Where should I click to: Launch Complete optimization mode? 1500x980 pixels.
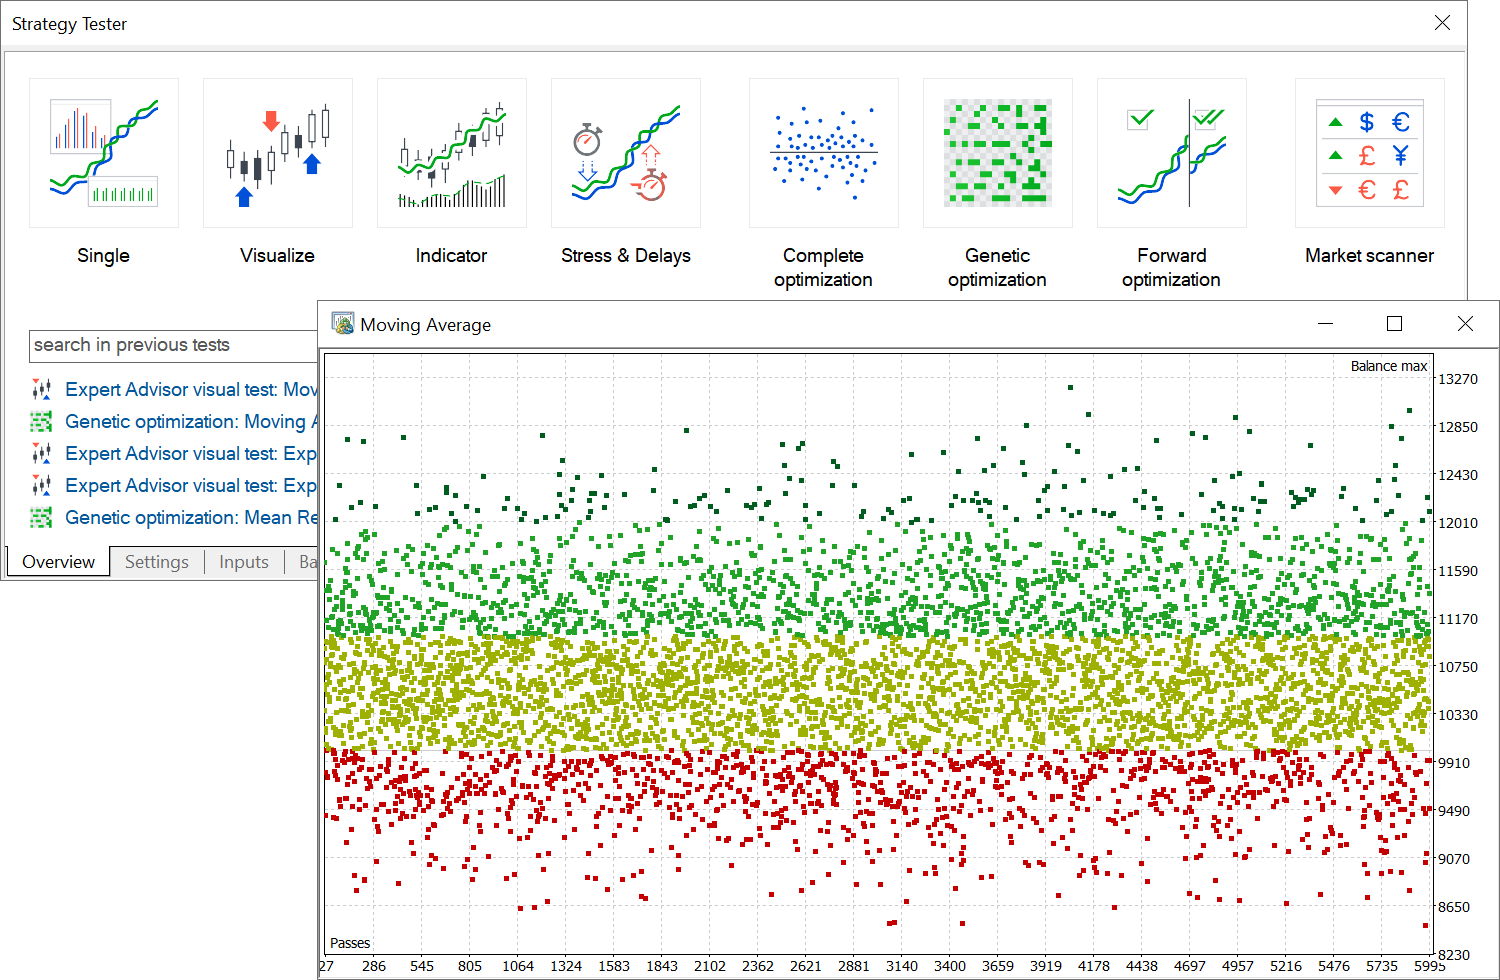(x=823, y=153)
